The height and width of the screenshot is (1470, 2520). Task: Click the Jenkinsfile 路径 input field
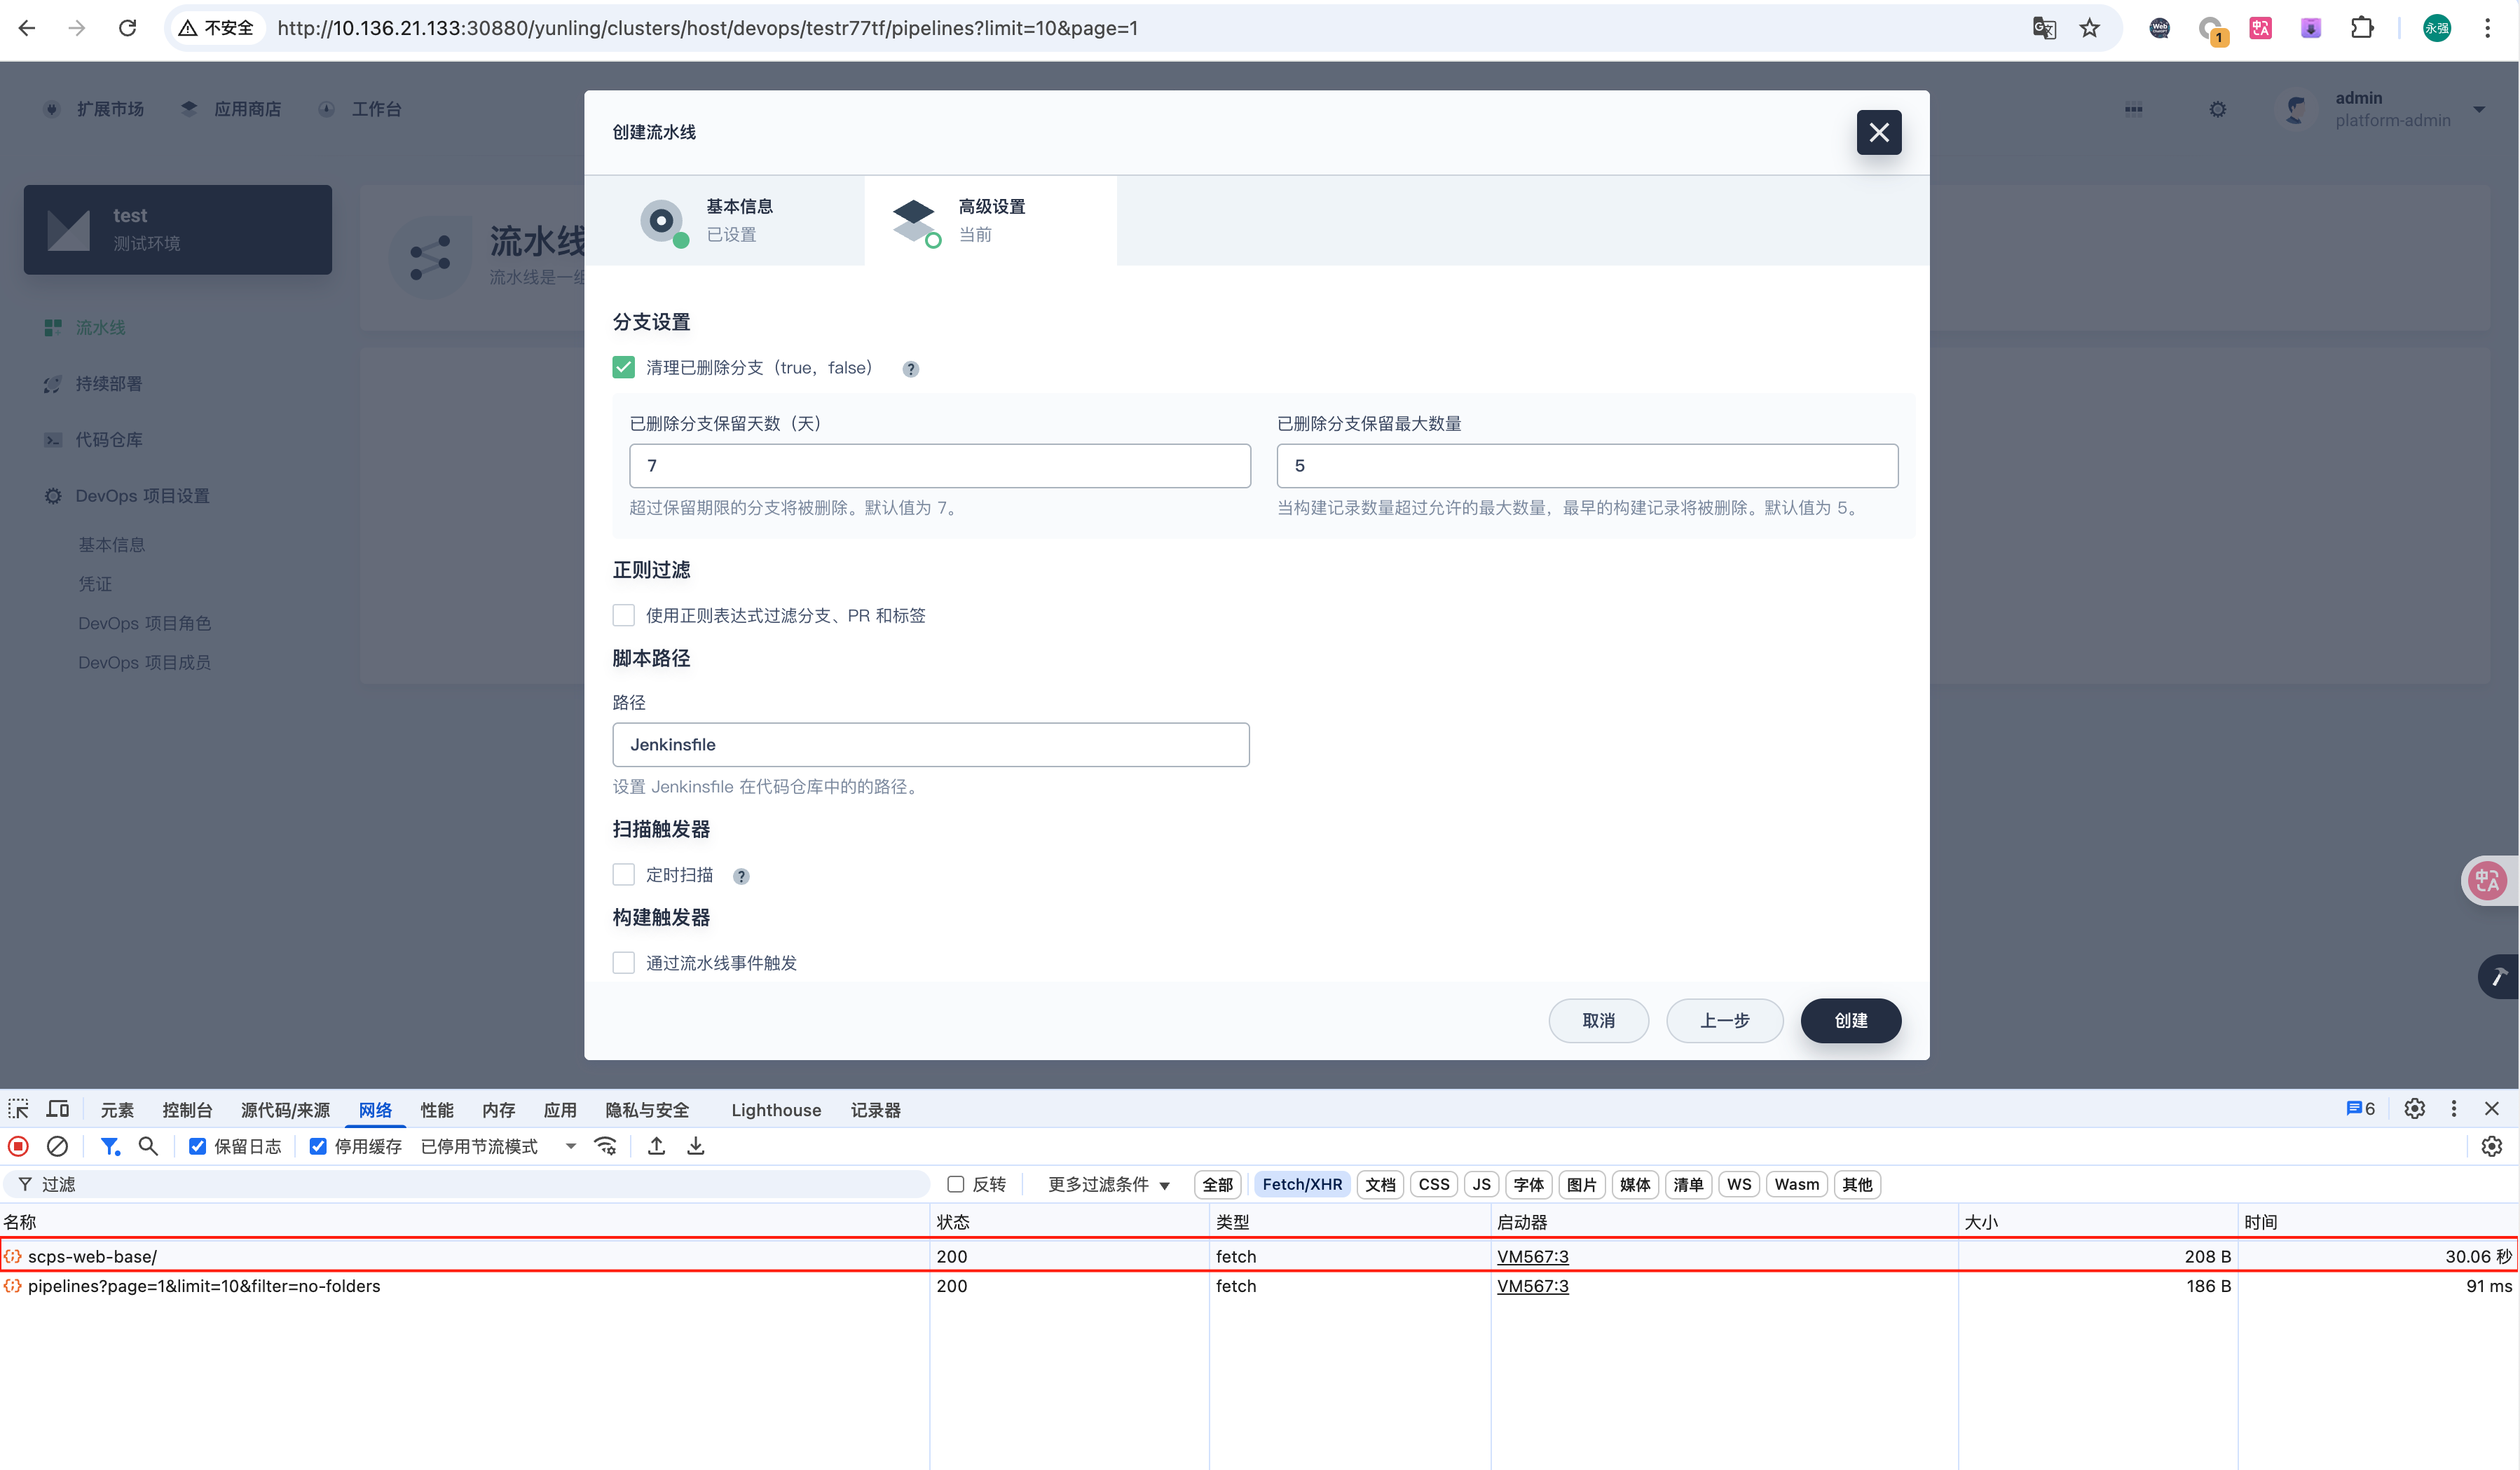coord(930,745)
